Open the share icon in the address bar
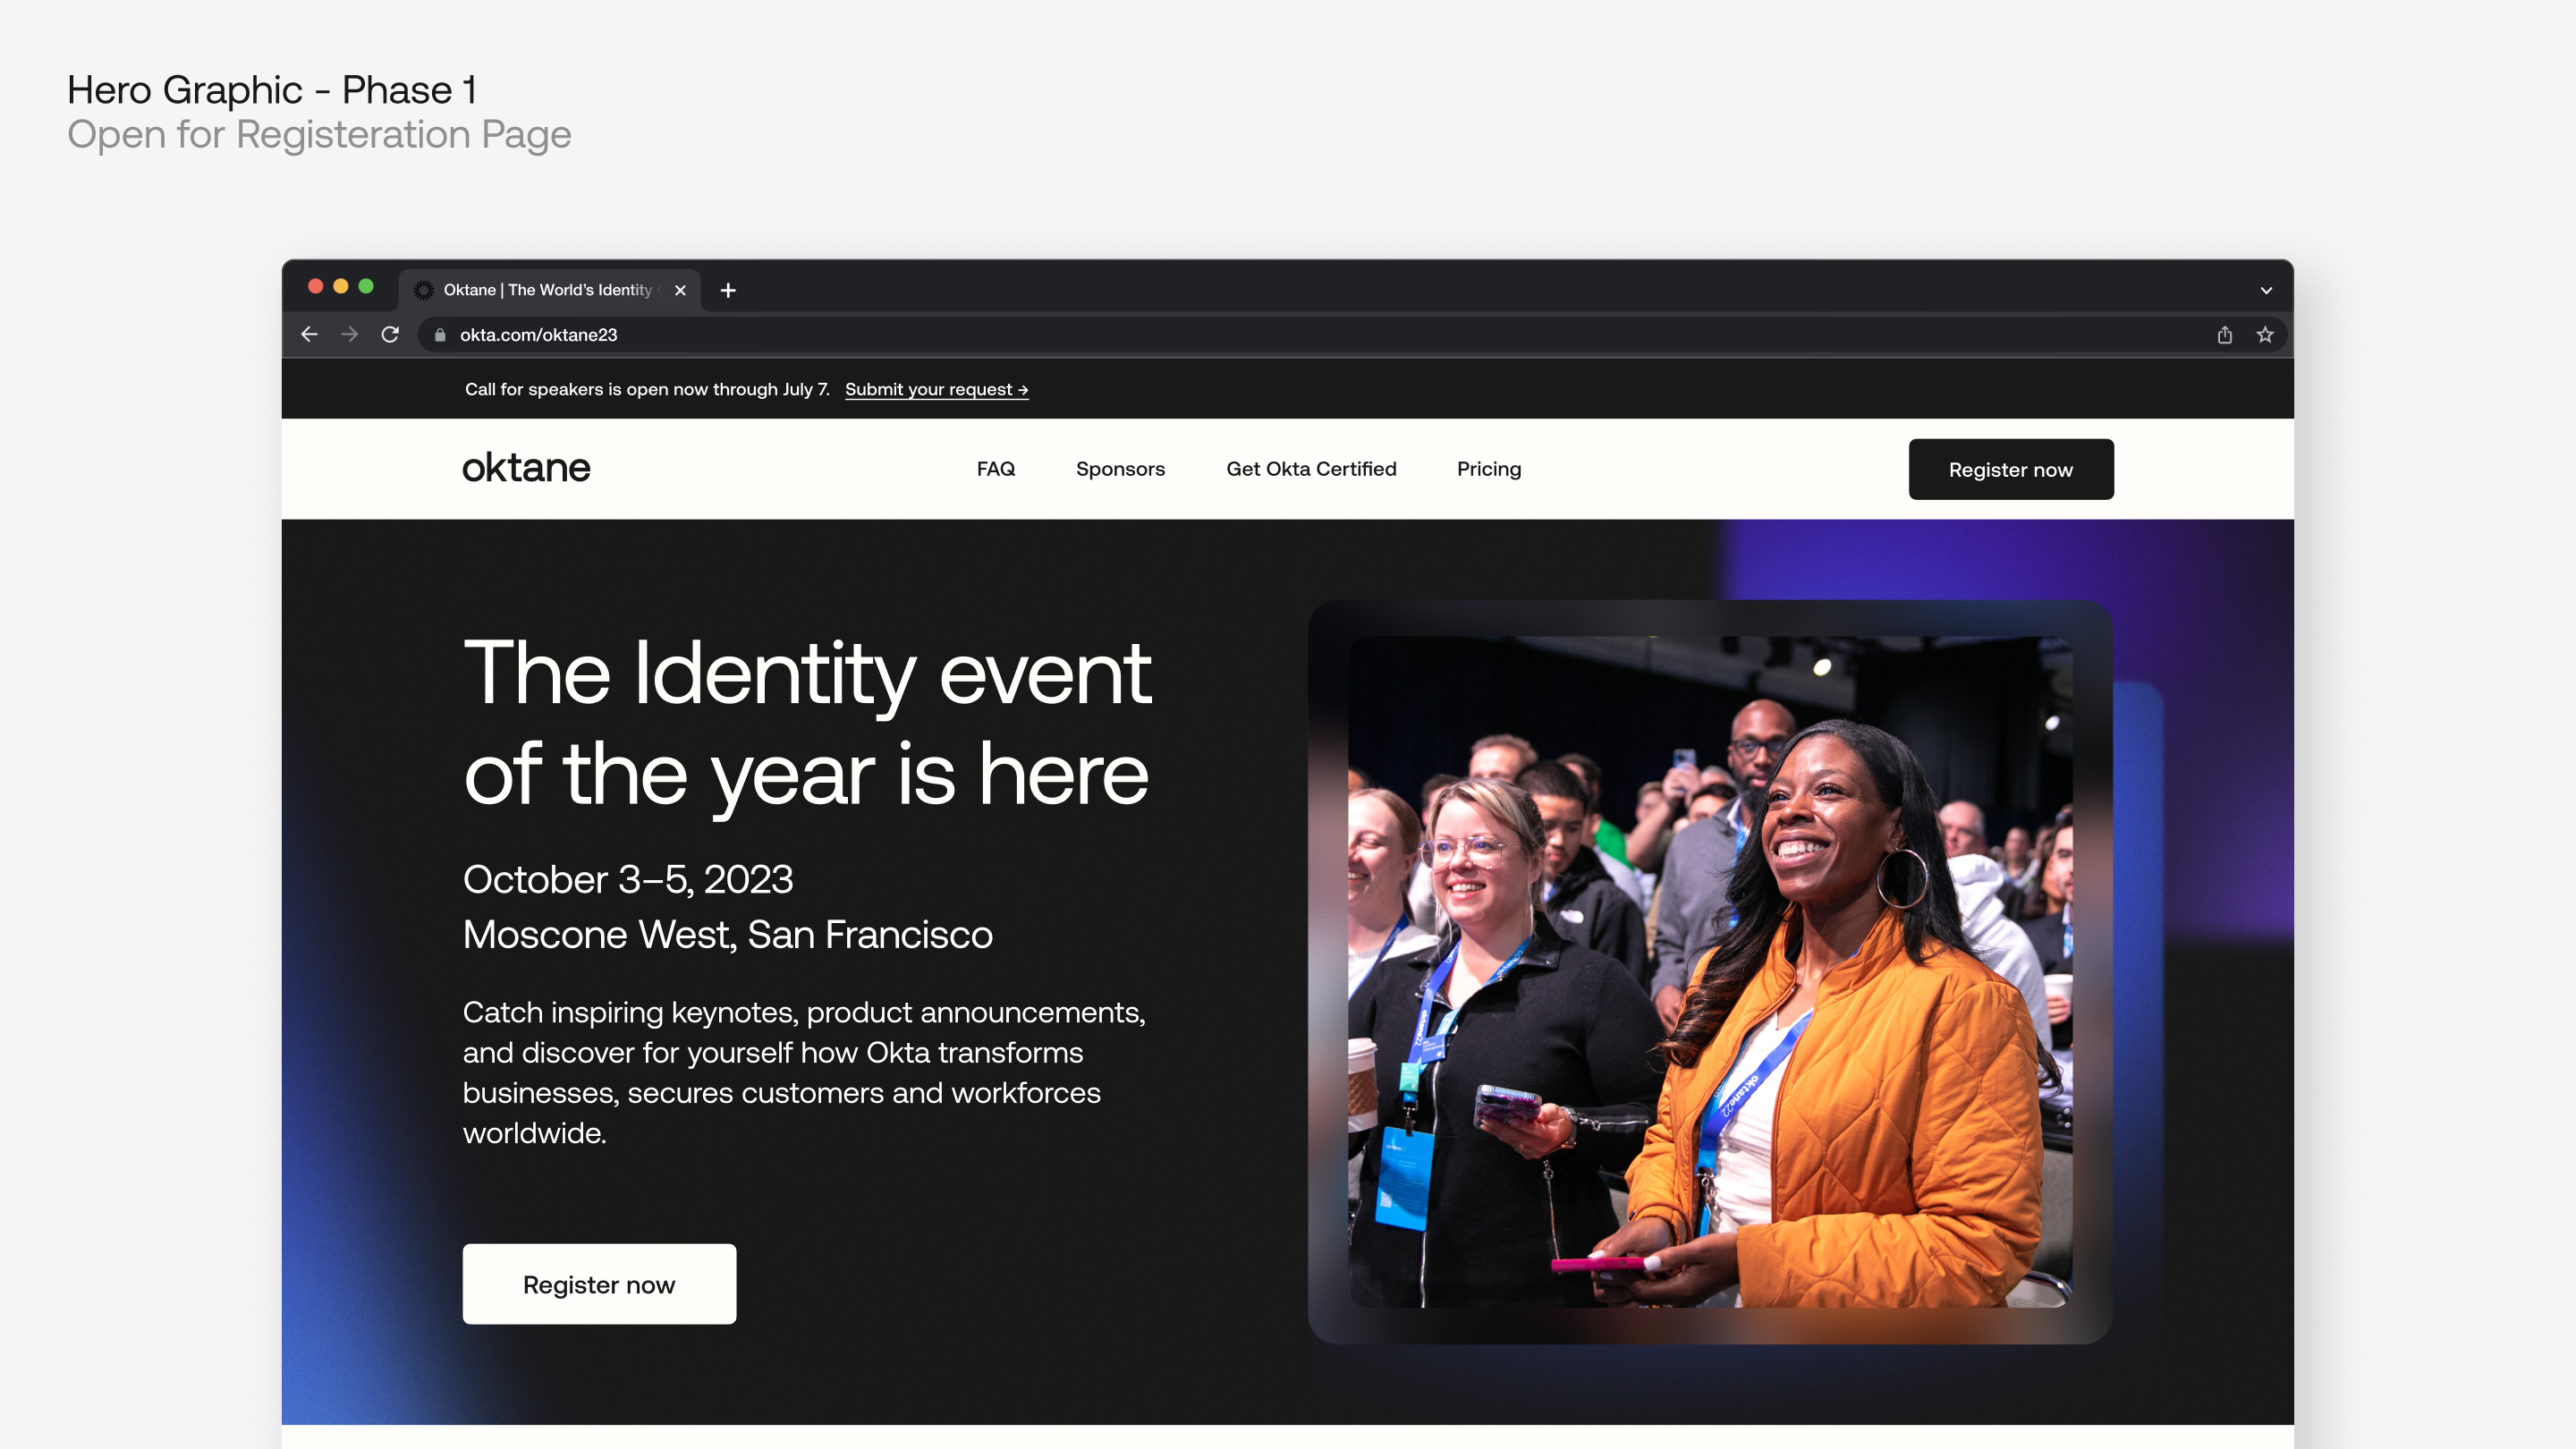 pos(2224,335)
